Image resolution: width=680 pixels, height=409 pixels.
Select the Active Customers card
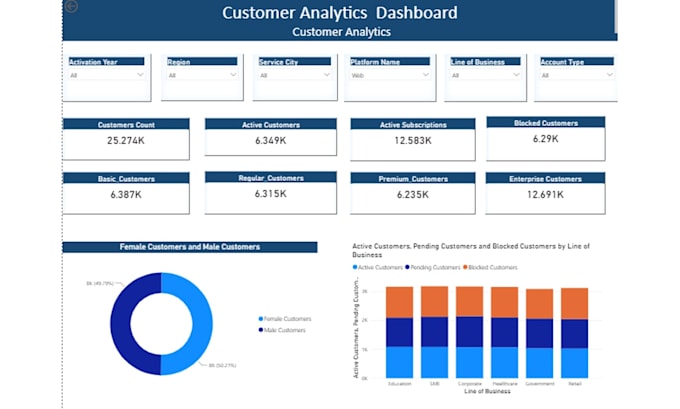pos(271,137)
